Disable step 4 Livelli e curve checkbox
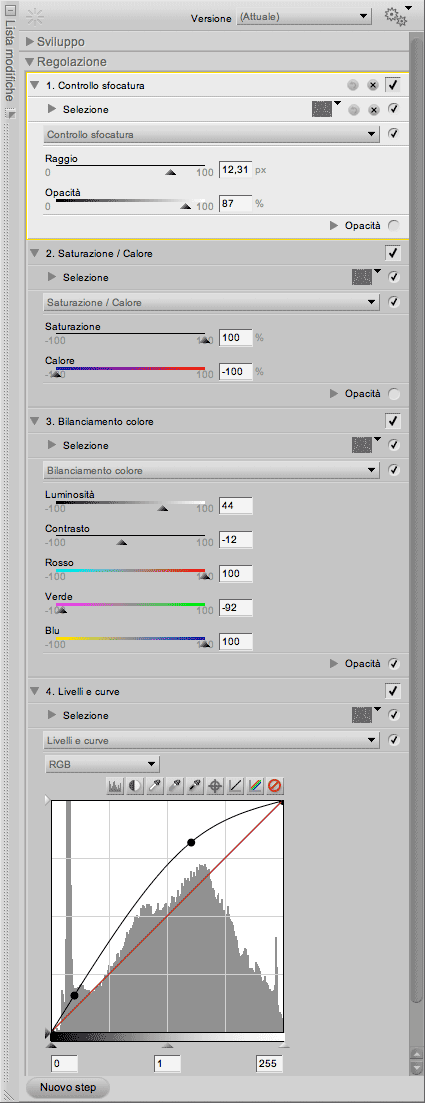 (x=393, y=691)
